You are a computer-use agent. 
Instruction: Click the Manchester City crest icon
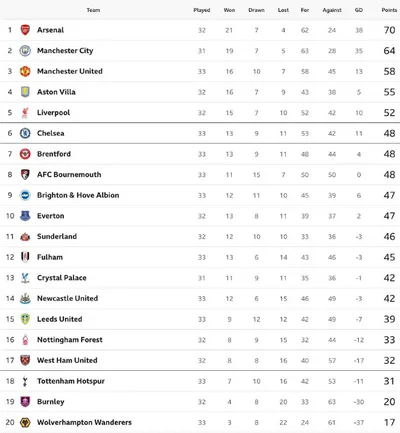coord(25,51)
